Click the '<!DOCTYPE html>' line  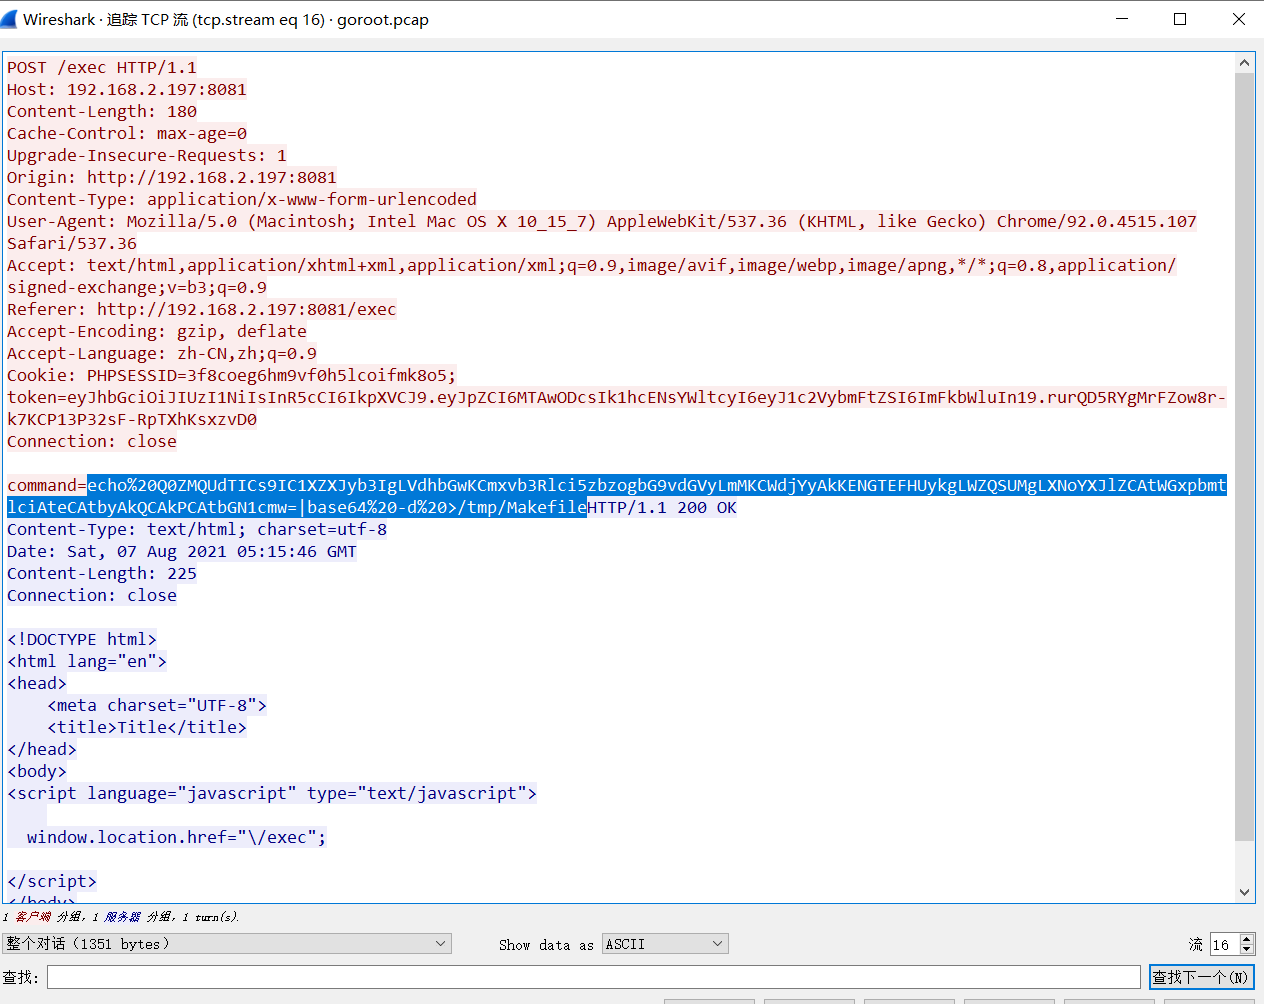(82, 639)
